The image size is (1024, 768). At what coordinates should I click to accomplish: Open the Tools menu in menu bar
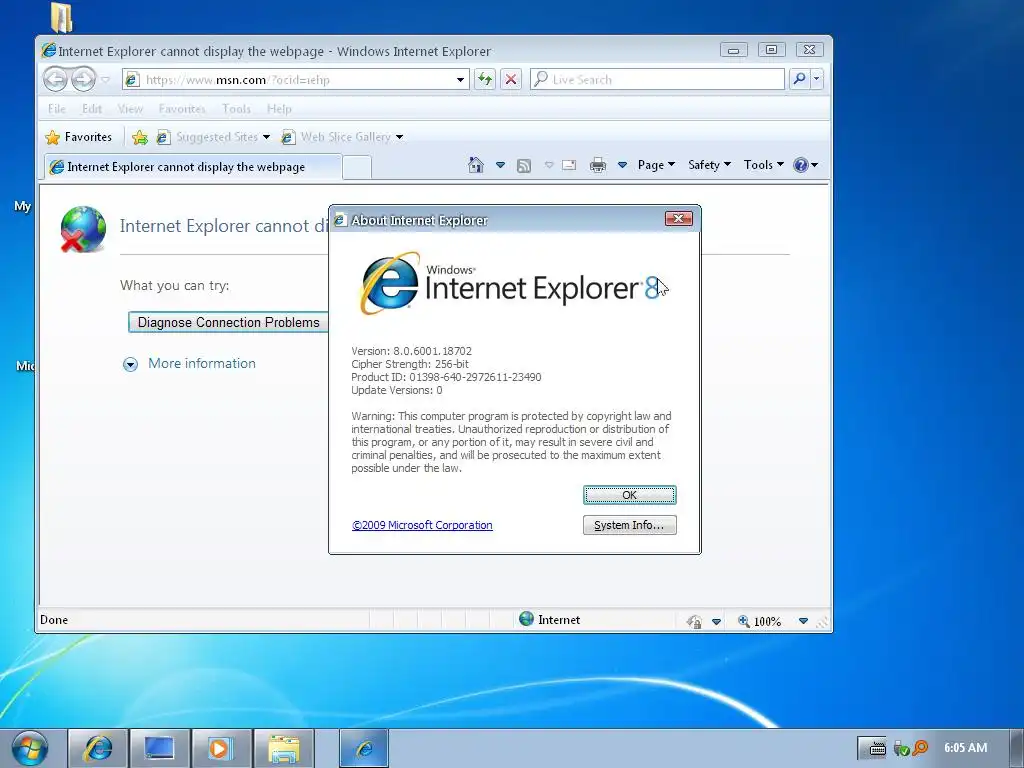tap(236, 109)
